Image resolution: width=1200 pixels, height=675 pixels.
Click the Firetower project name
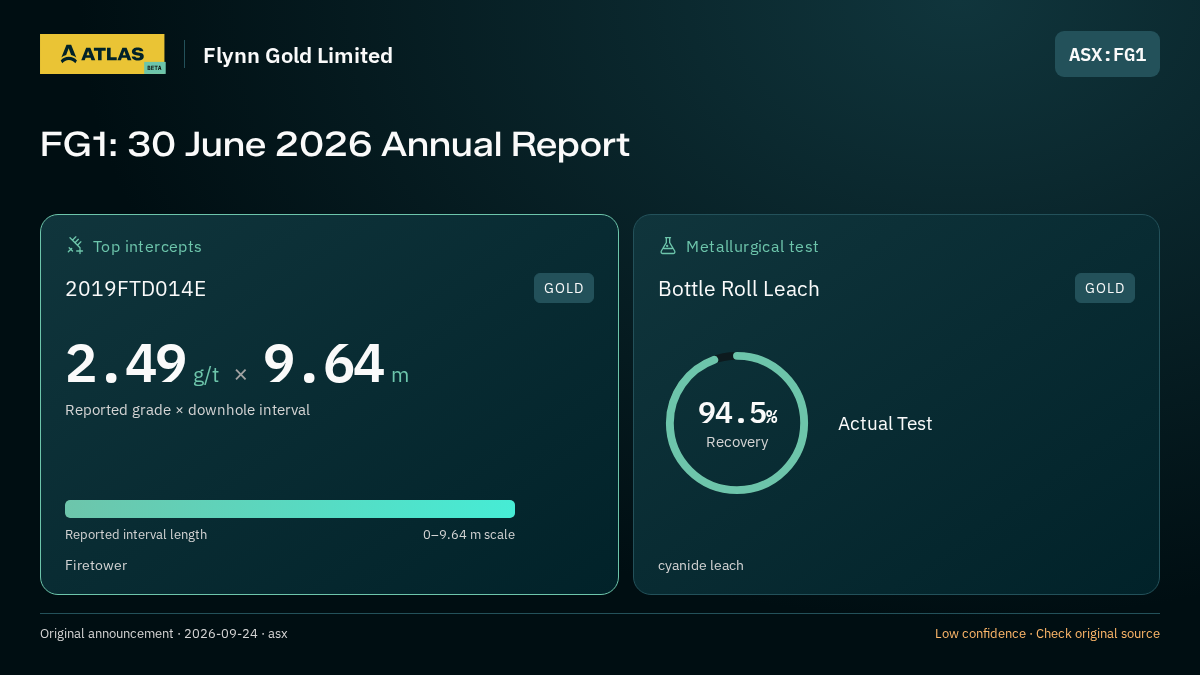point(96,566)
